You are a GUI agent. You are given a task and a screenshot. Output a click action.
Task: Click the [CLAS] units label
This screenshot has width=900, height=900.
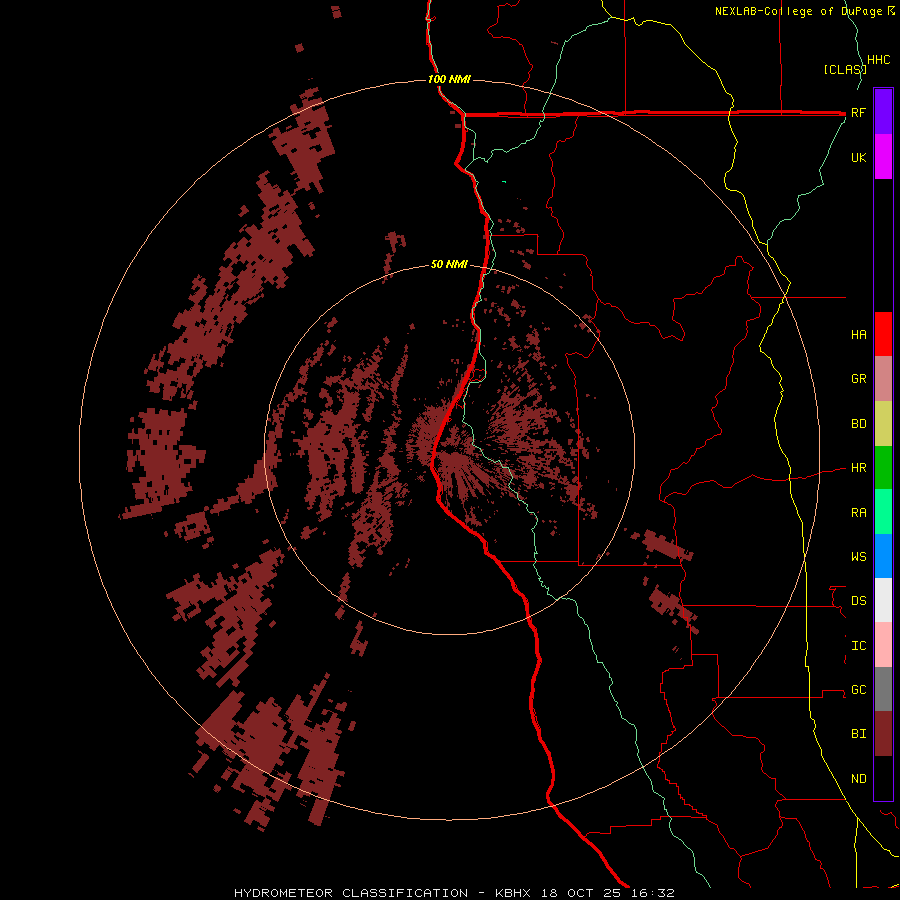tap(845, 69)
